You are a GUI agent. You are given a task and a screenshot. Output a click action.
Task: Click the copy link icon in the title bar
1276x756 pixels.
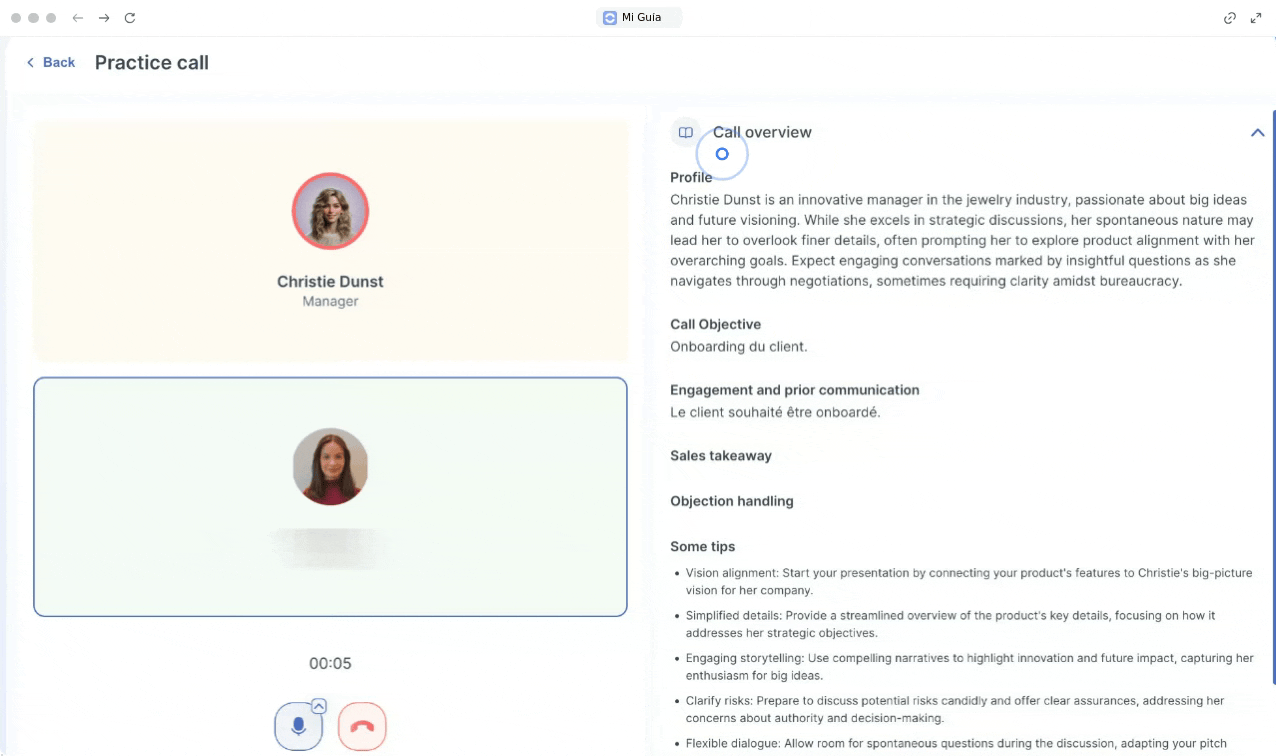(1230, 18)
